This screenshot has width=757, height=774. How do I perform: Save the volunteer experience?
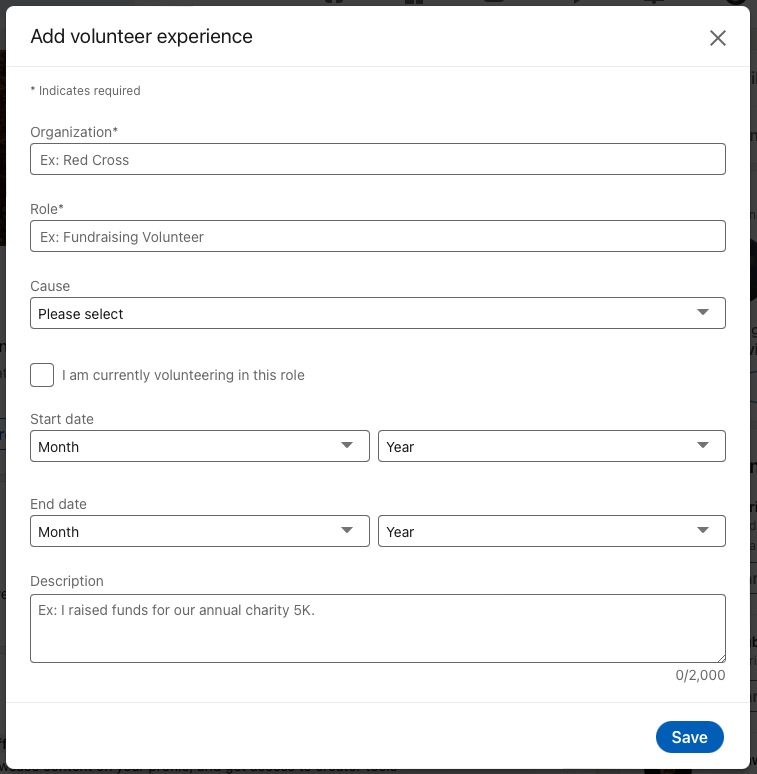689,737
